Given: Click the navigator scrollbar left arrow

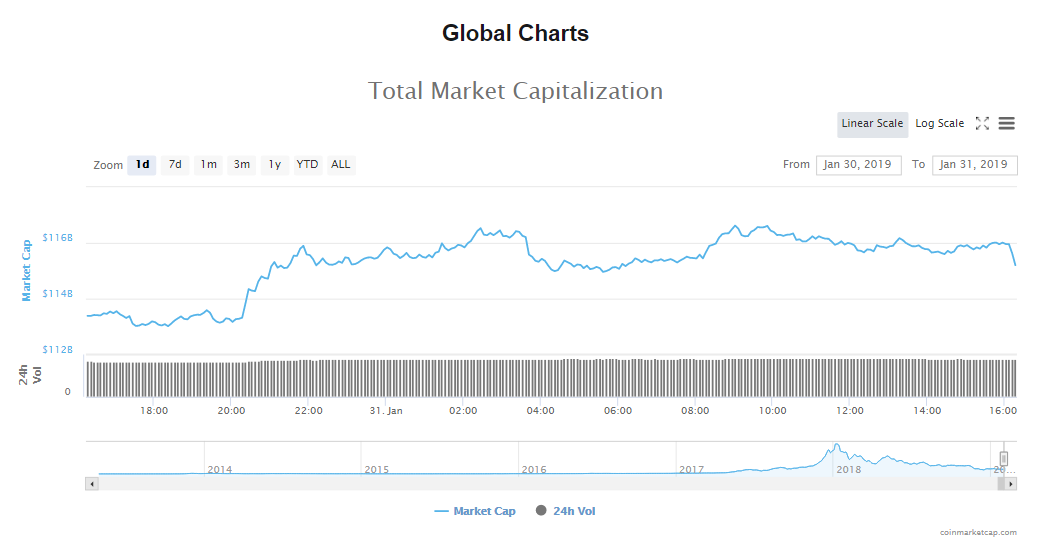Looking at the screenshot, I should [93, 484].
